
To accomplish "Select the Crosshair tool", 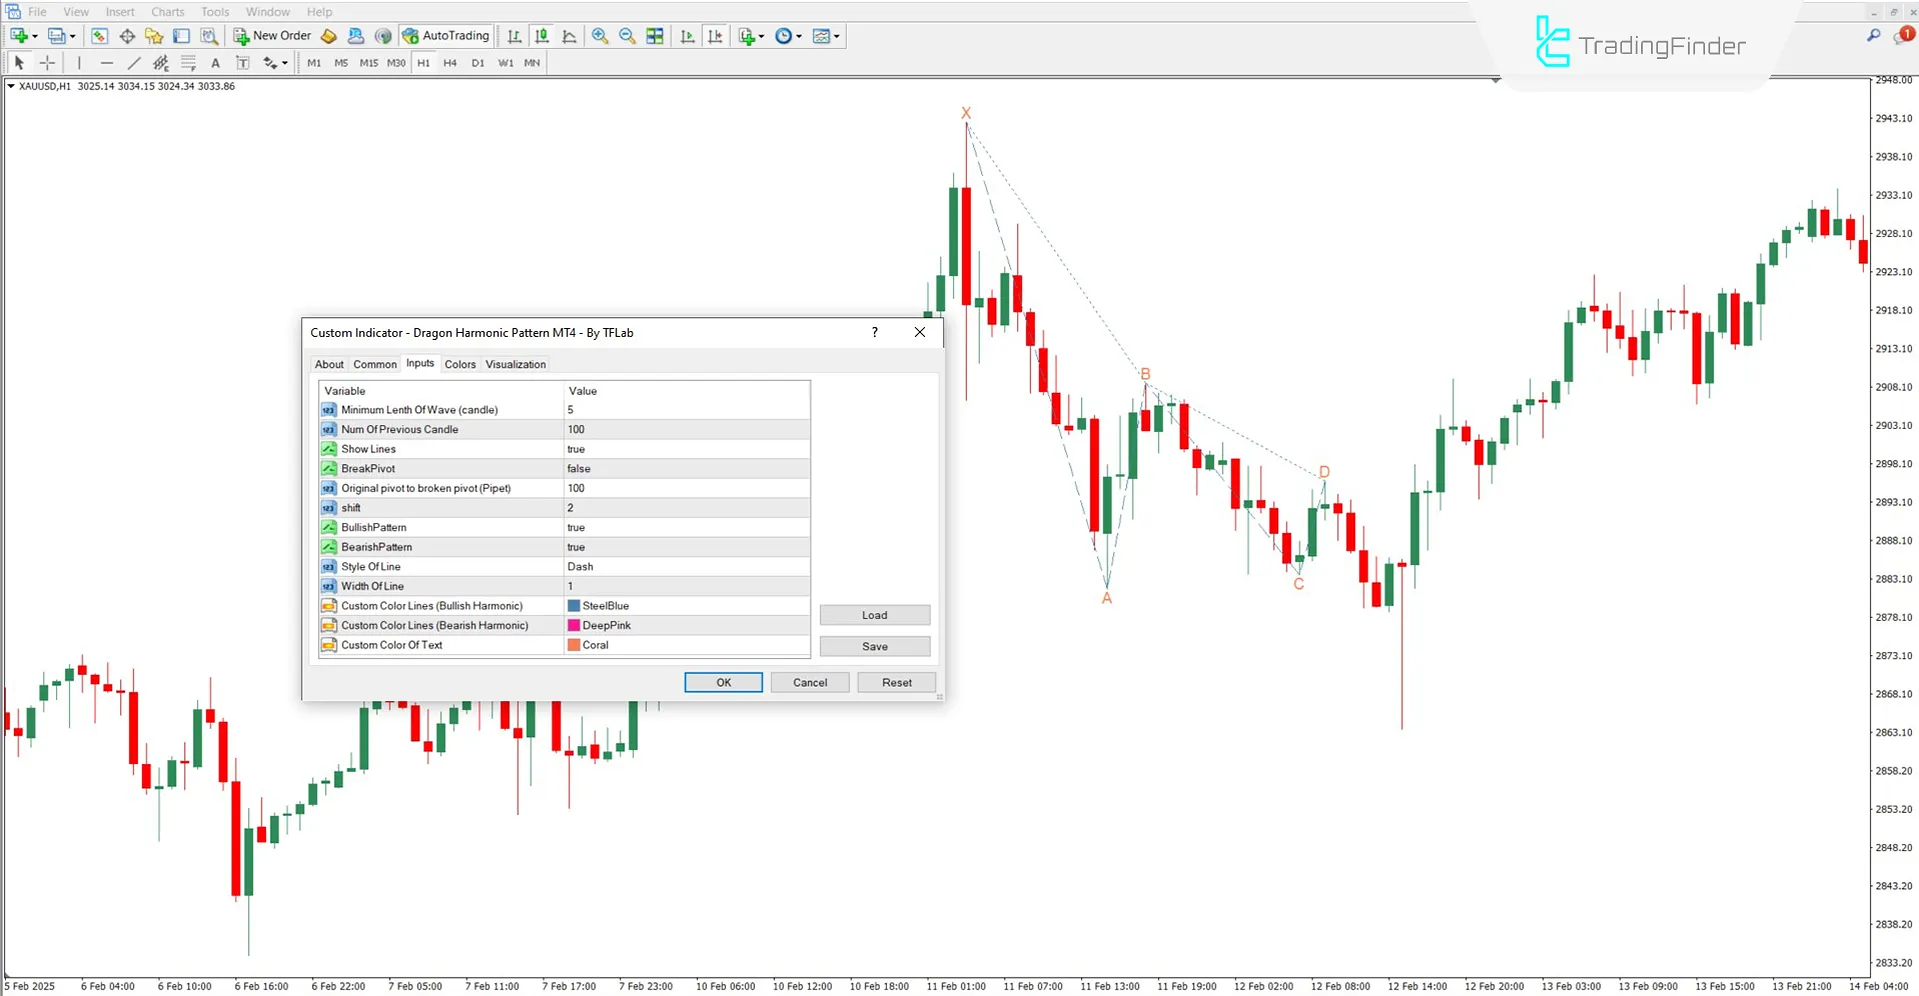I will [47, 62].
